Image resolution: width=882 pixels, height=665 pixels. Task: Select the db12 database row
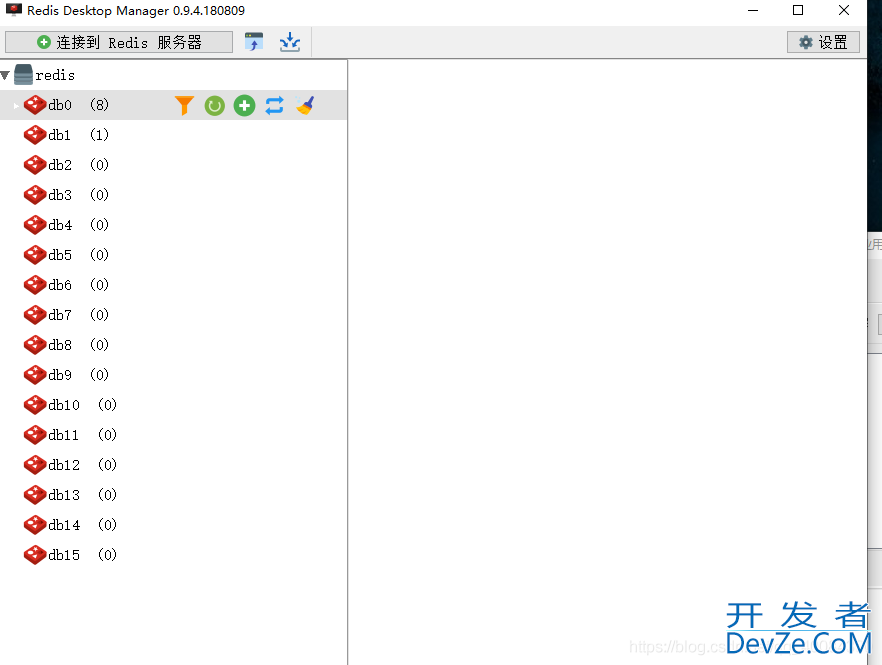click(x=173, y=465)
